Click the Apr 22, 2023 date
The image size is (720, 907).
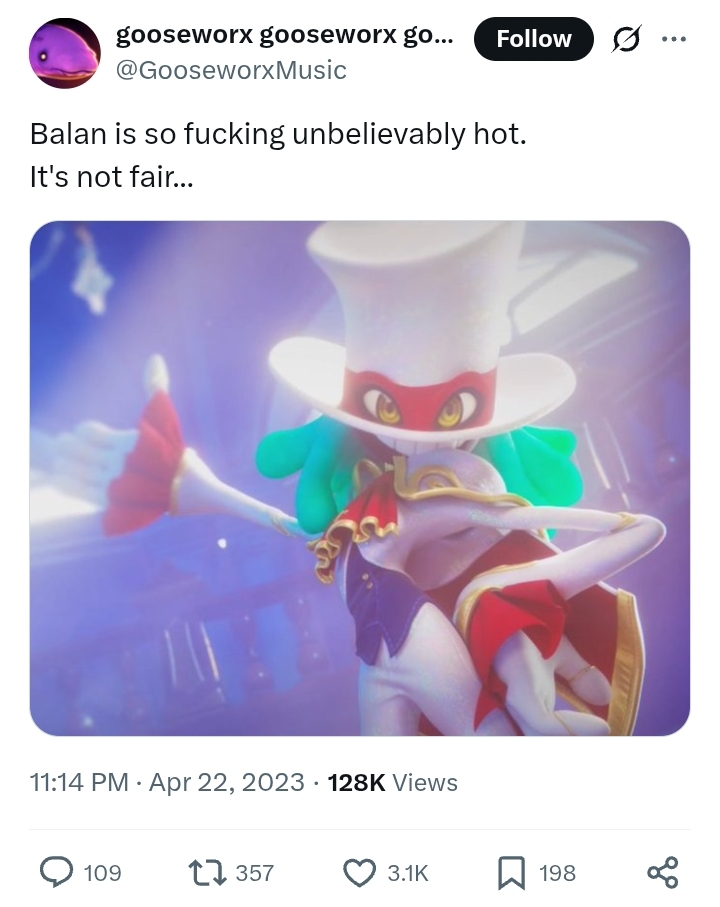click(227, 782)
